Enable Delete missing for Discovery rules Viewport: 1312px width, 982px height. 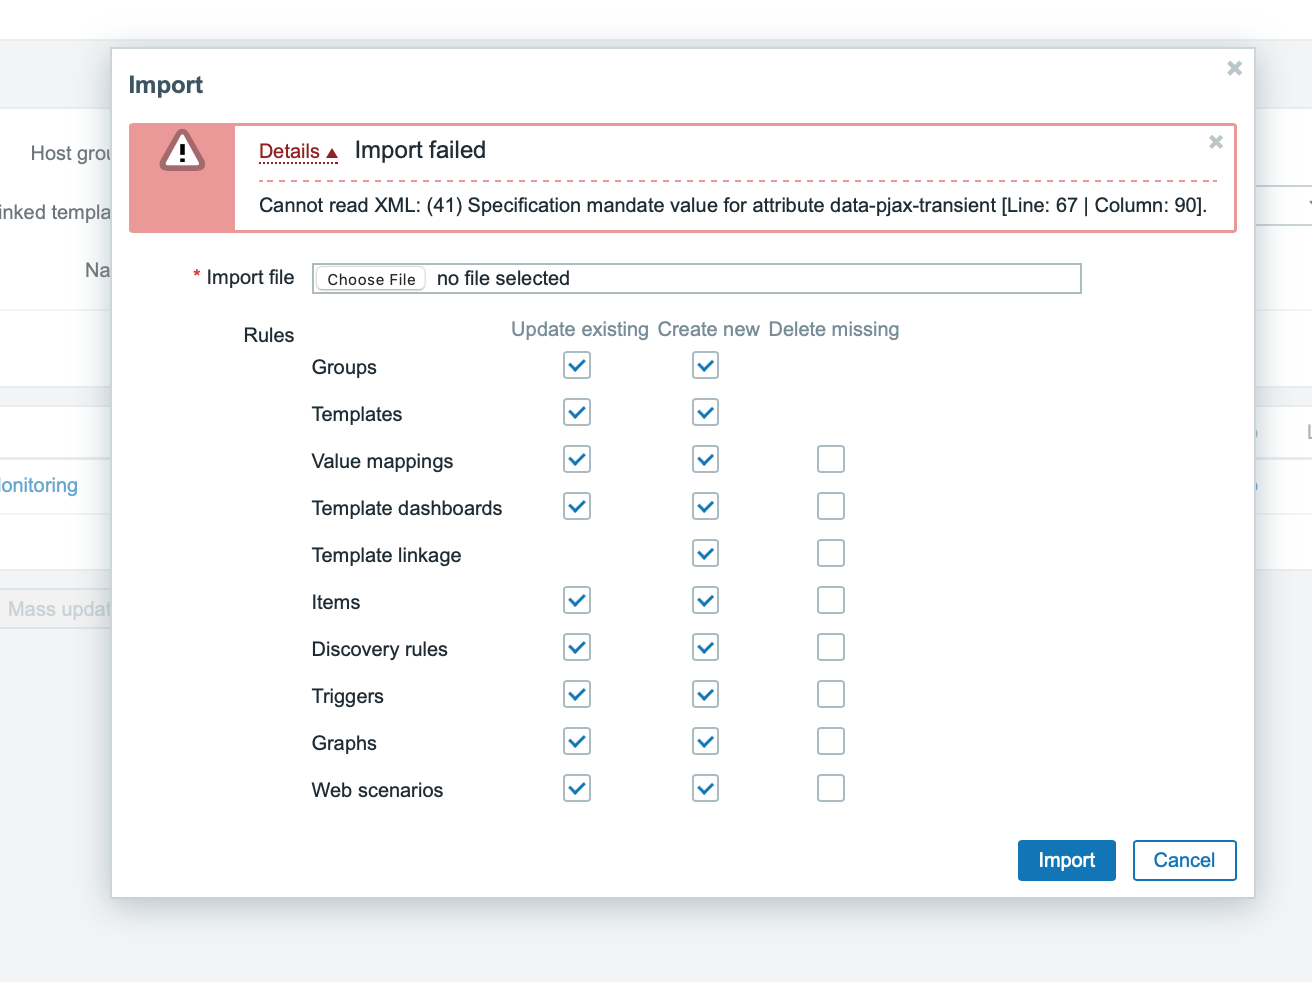coord(830,648)
